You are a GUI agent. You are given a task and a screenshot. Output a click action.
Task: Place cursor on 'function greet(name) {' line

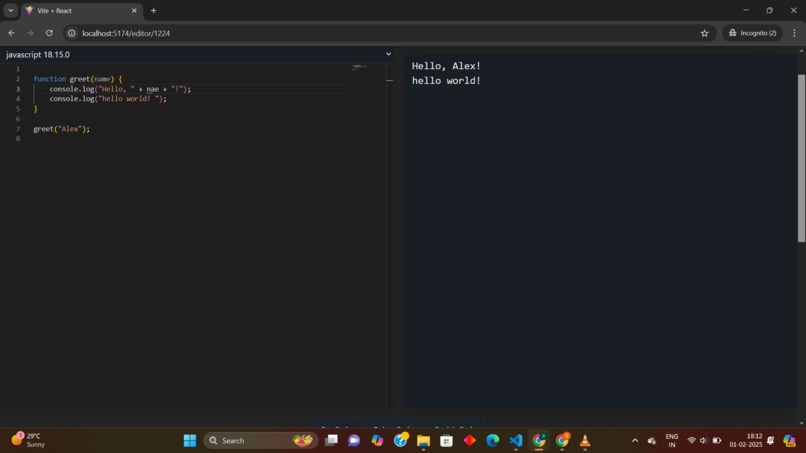[x=78, y=79]
